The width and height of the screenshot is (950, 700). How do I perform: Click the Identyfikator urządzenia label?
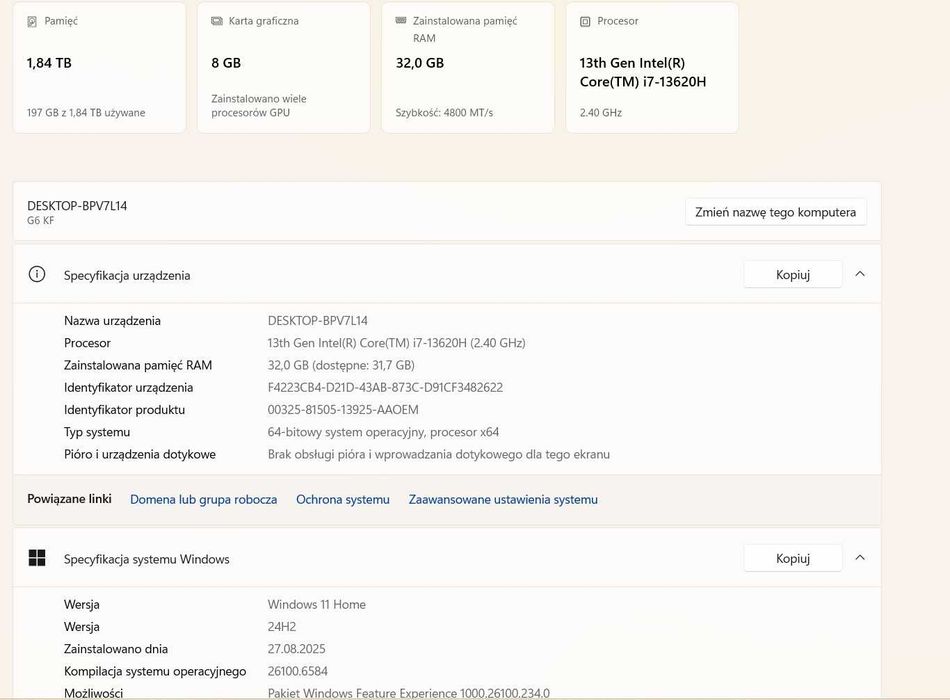128,387
